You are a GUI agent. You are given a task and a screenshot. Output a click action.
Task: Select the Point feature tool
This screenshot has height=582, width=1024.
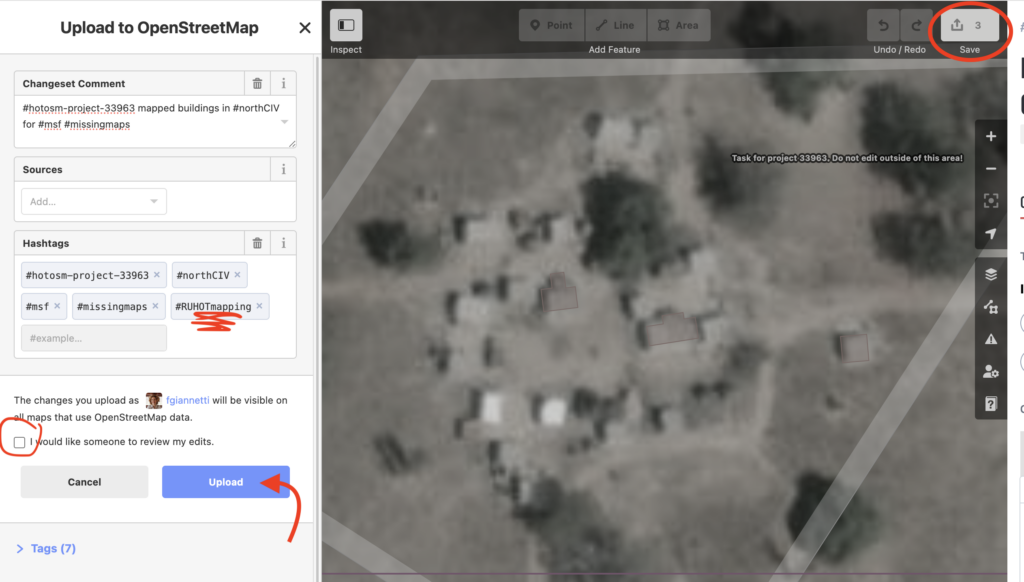pyautogui.click(x=550, y=26)
